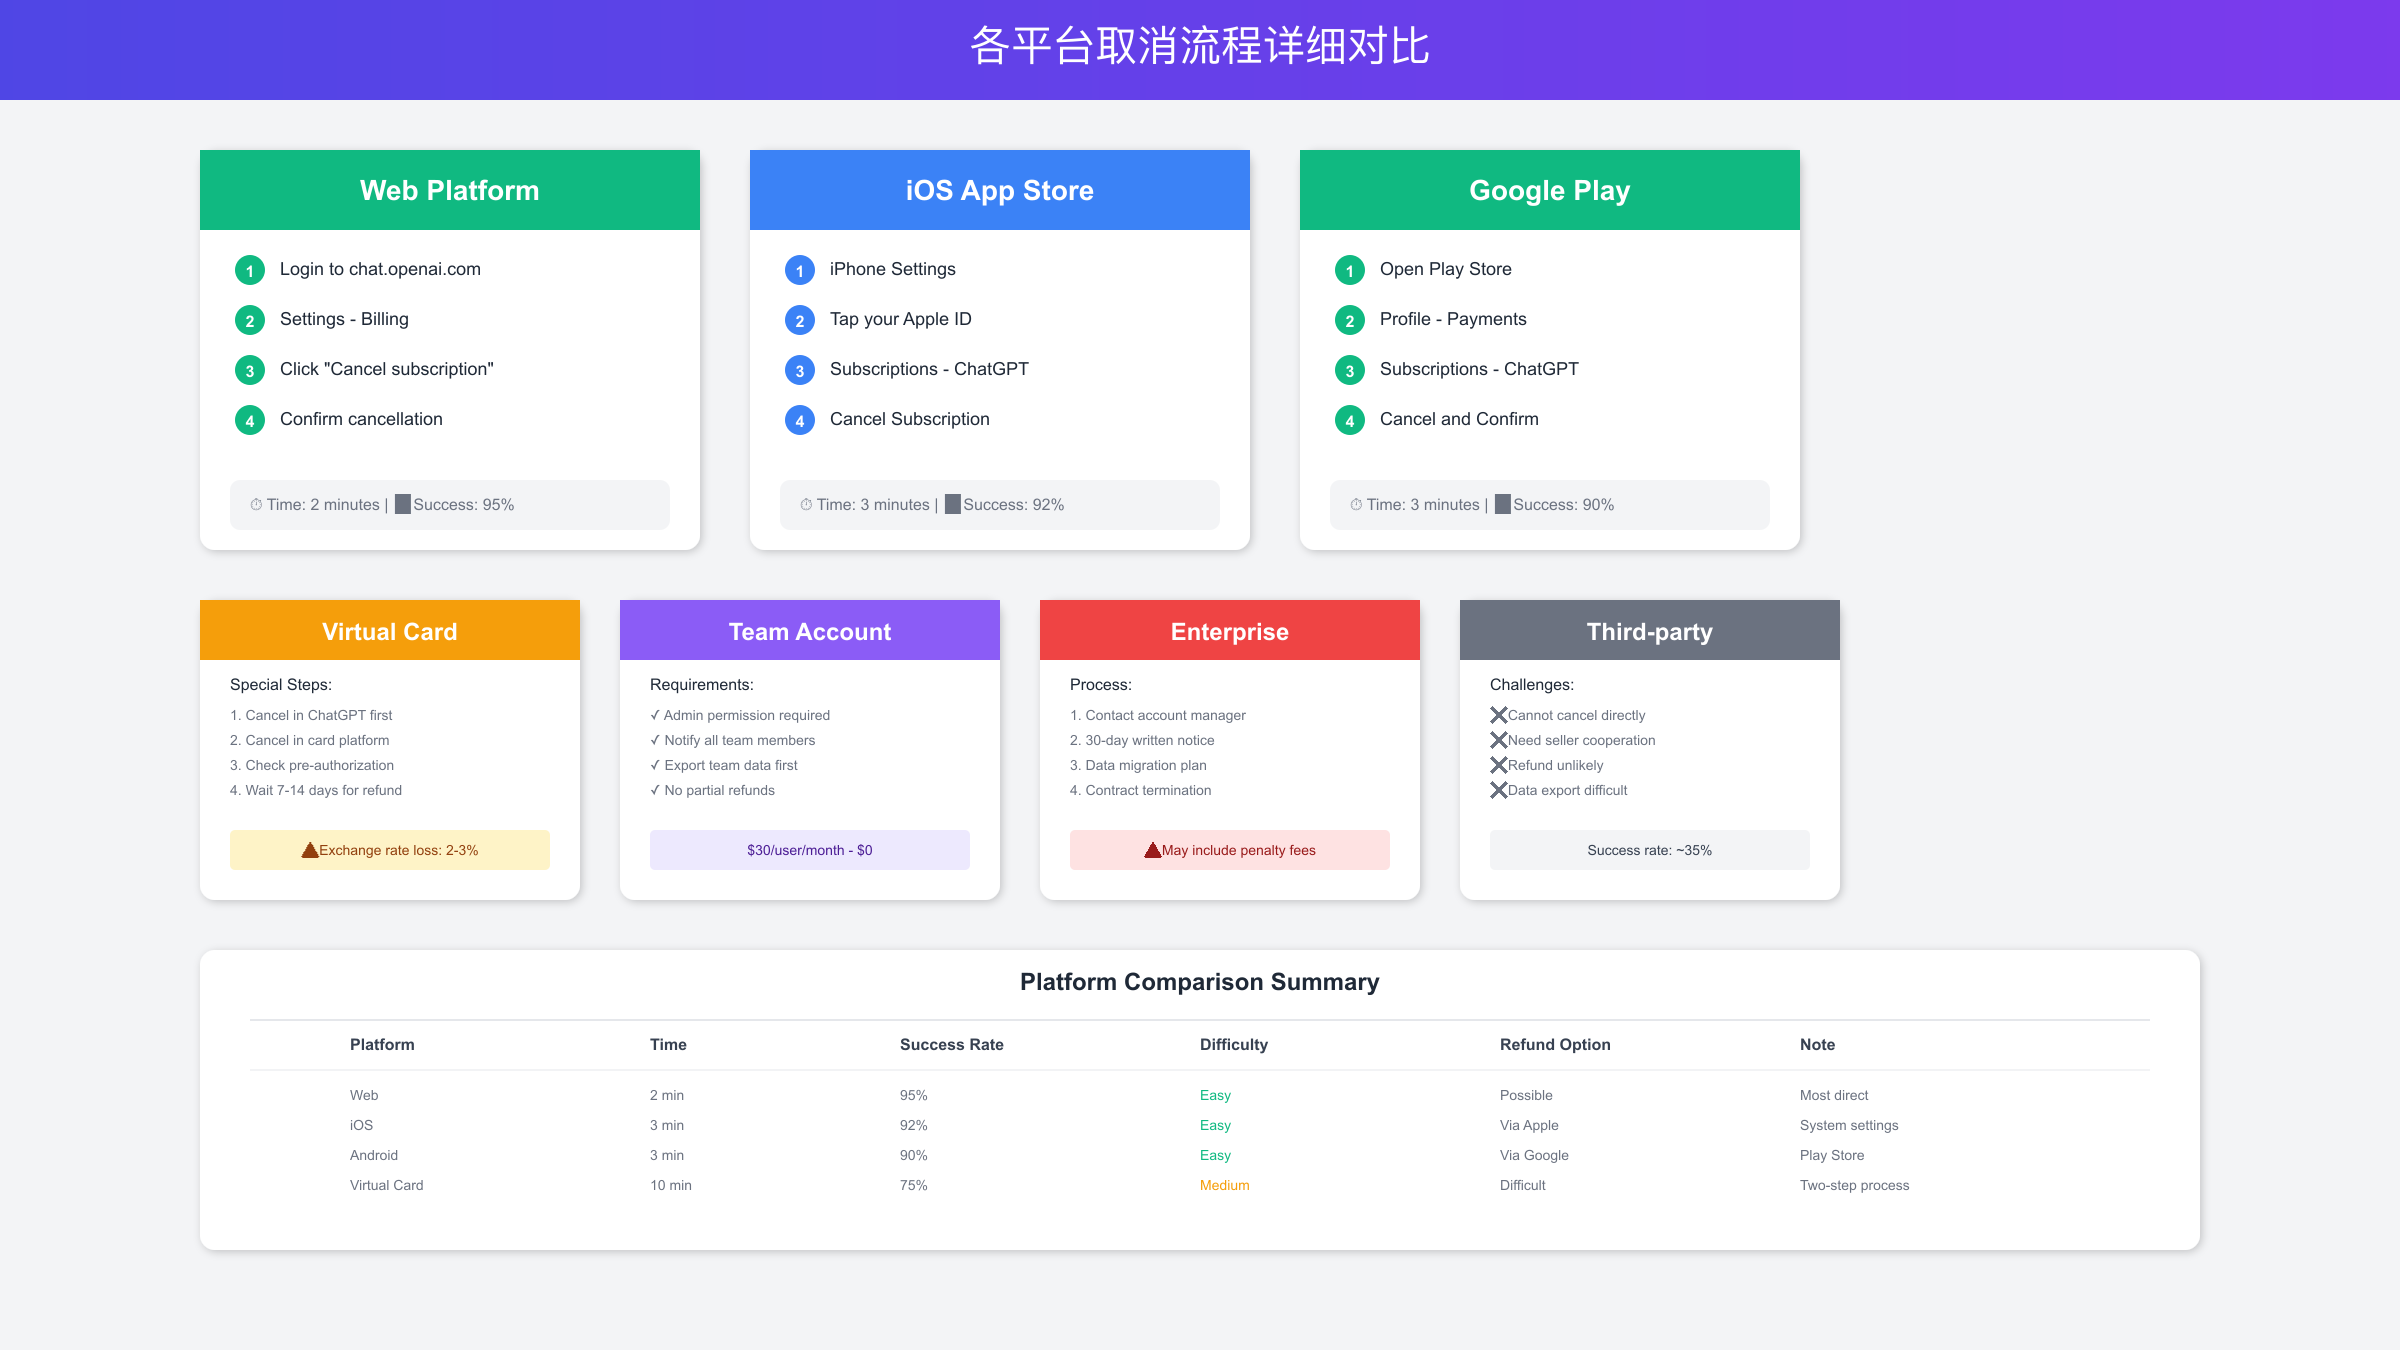Screen dimensions: 2400x1350
Task: Click "Login to chat.openai.com" step text
Action: point(380,269)
